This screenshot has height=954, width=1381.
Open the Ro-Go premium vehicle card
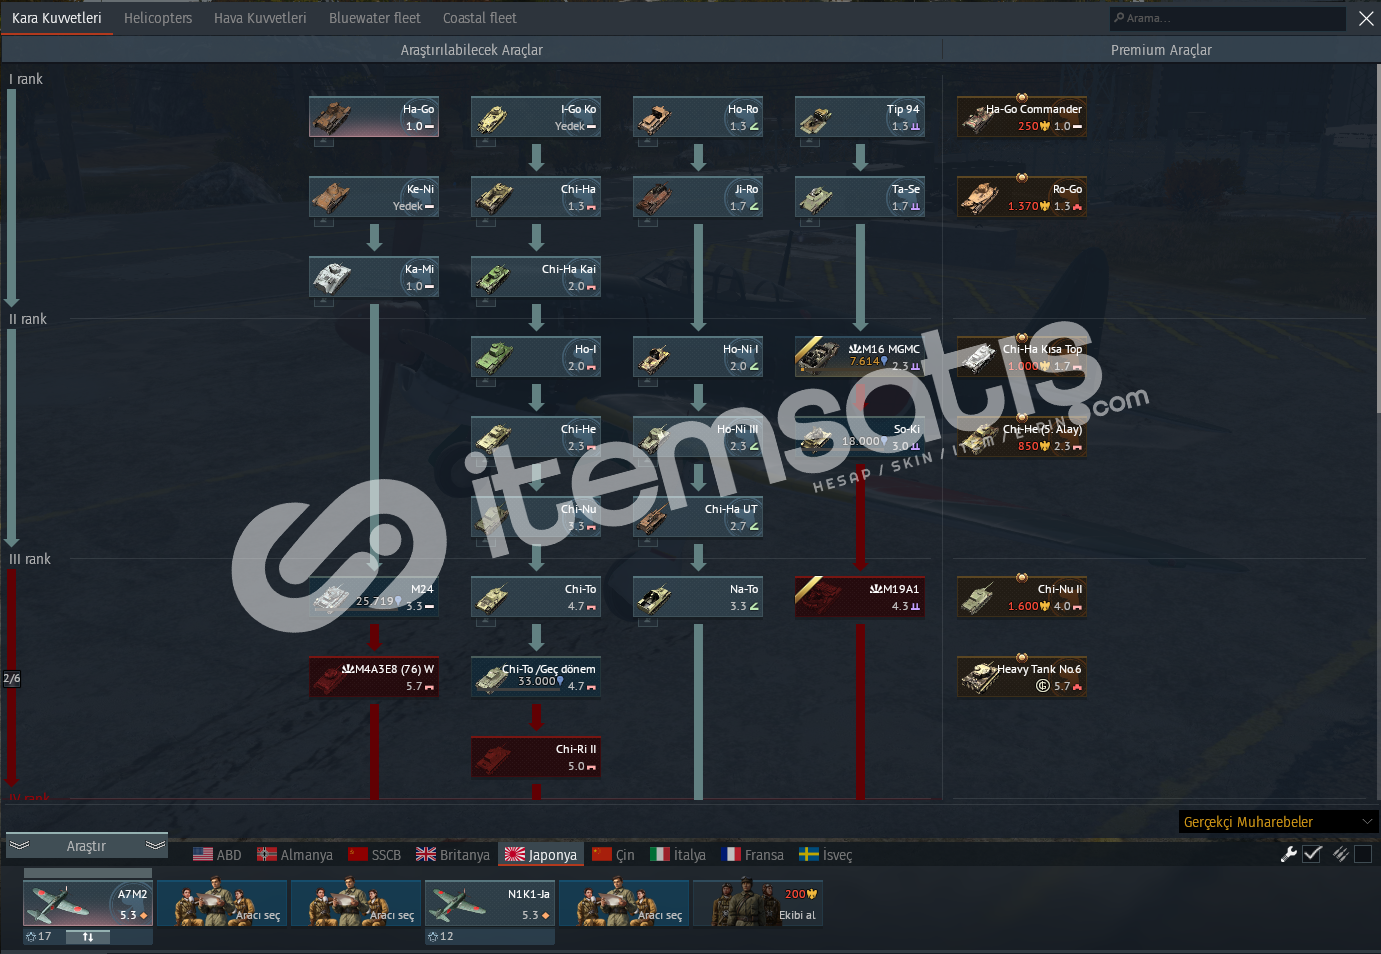click(1022, 197)
